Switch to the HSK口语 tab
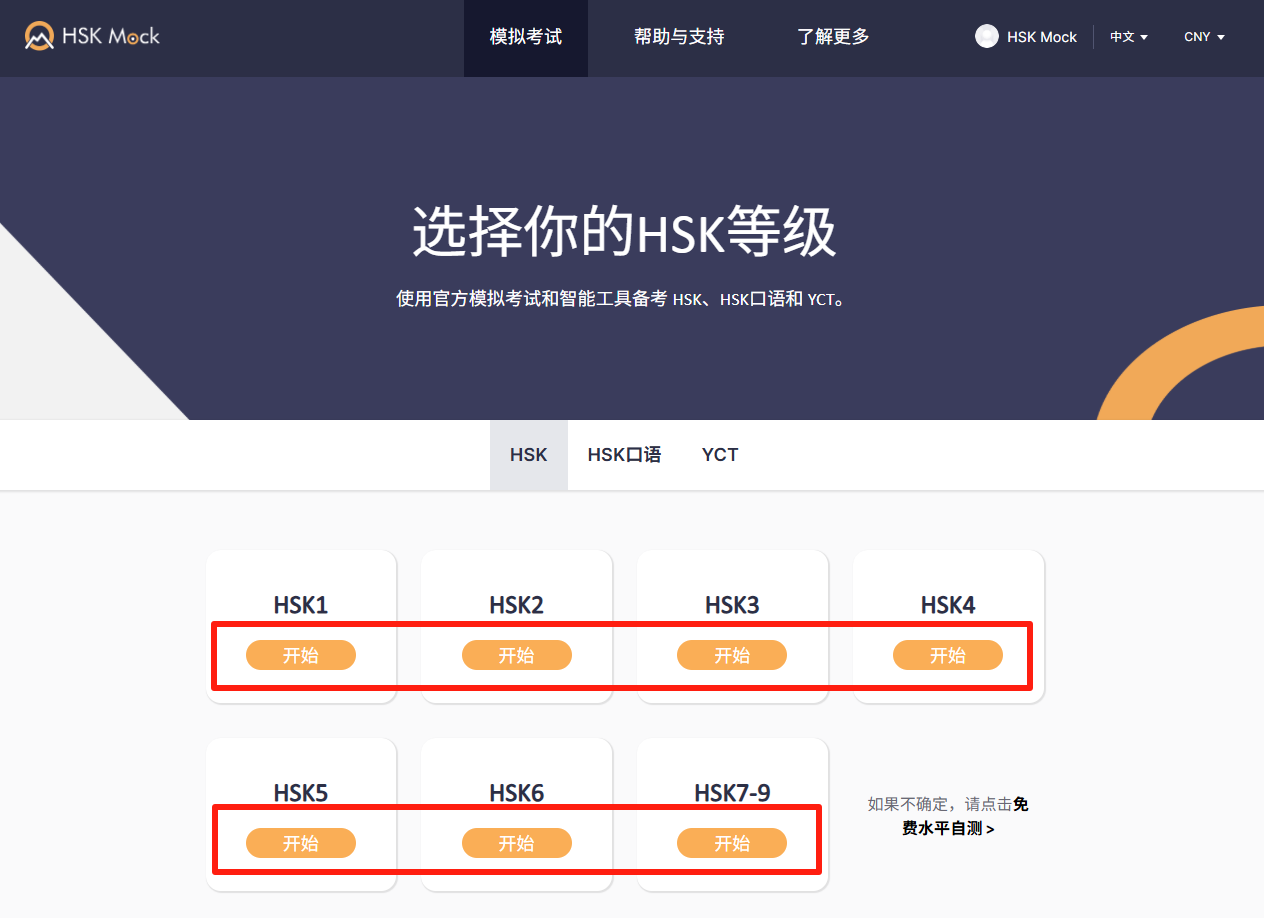 (624, 455)
